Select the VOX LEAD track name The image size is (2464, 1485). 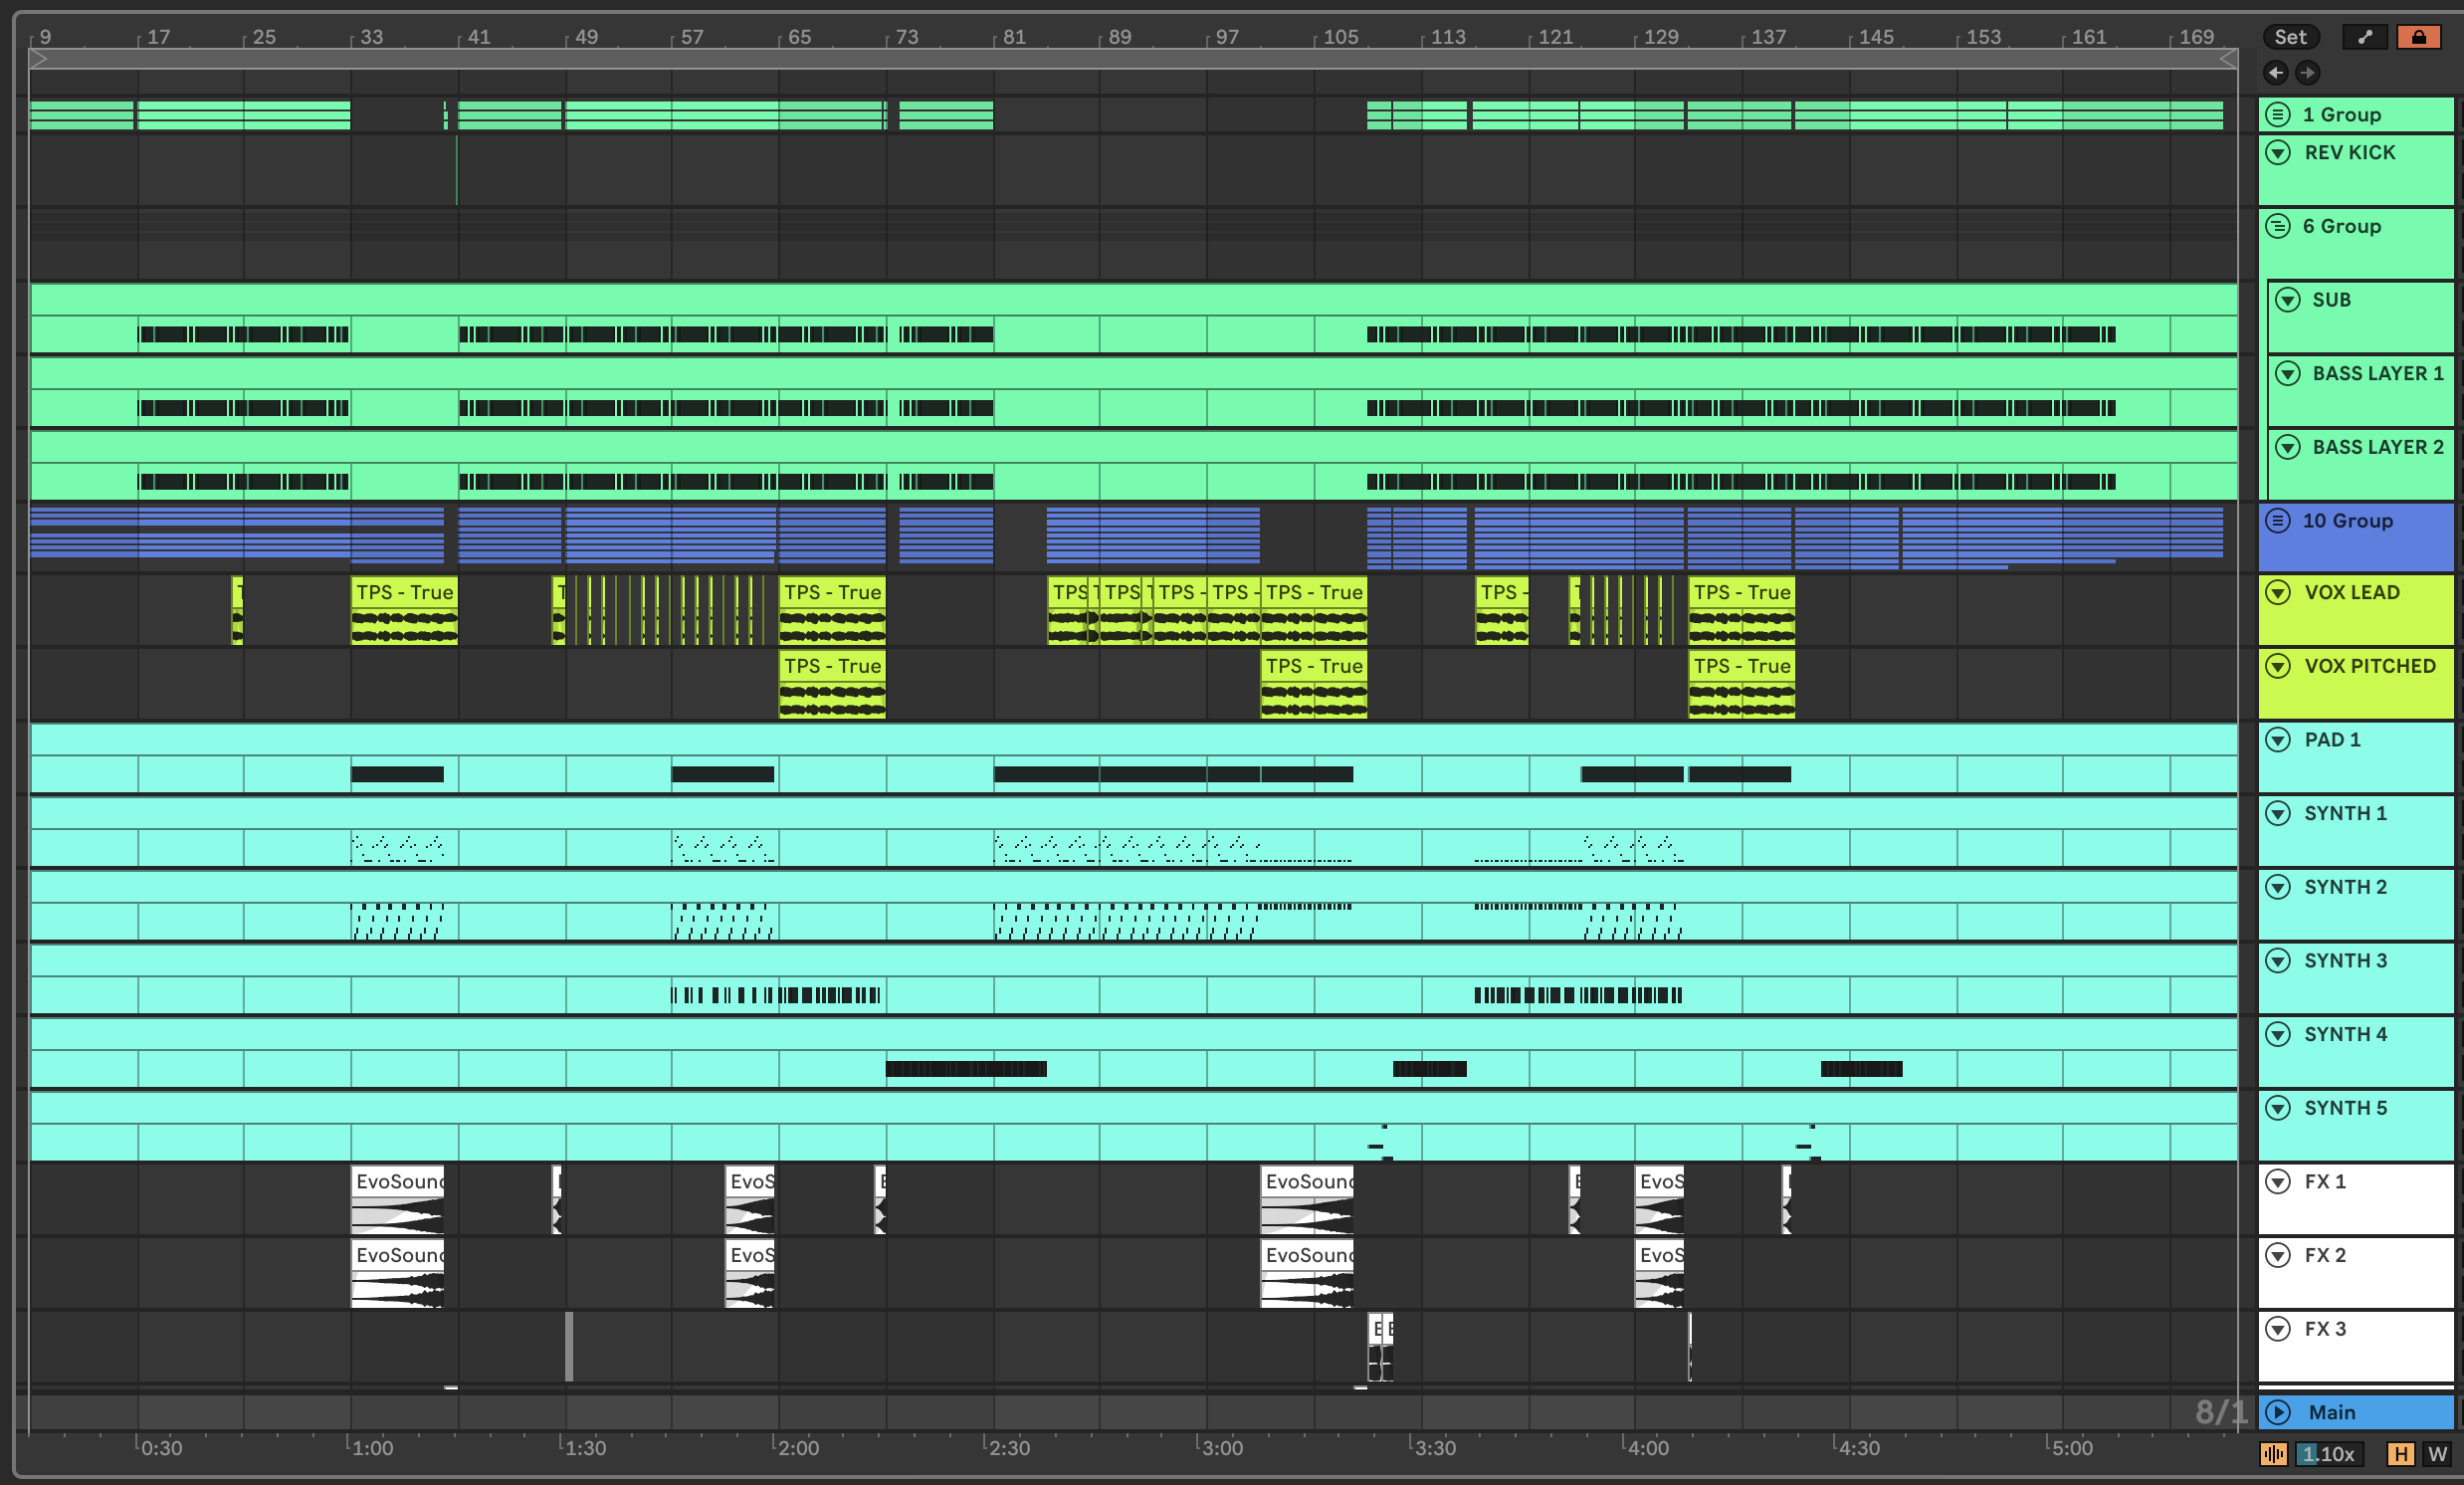[2352, 592]
